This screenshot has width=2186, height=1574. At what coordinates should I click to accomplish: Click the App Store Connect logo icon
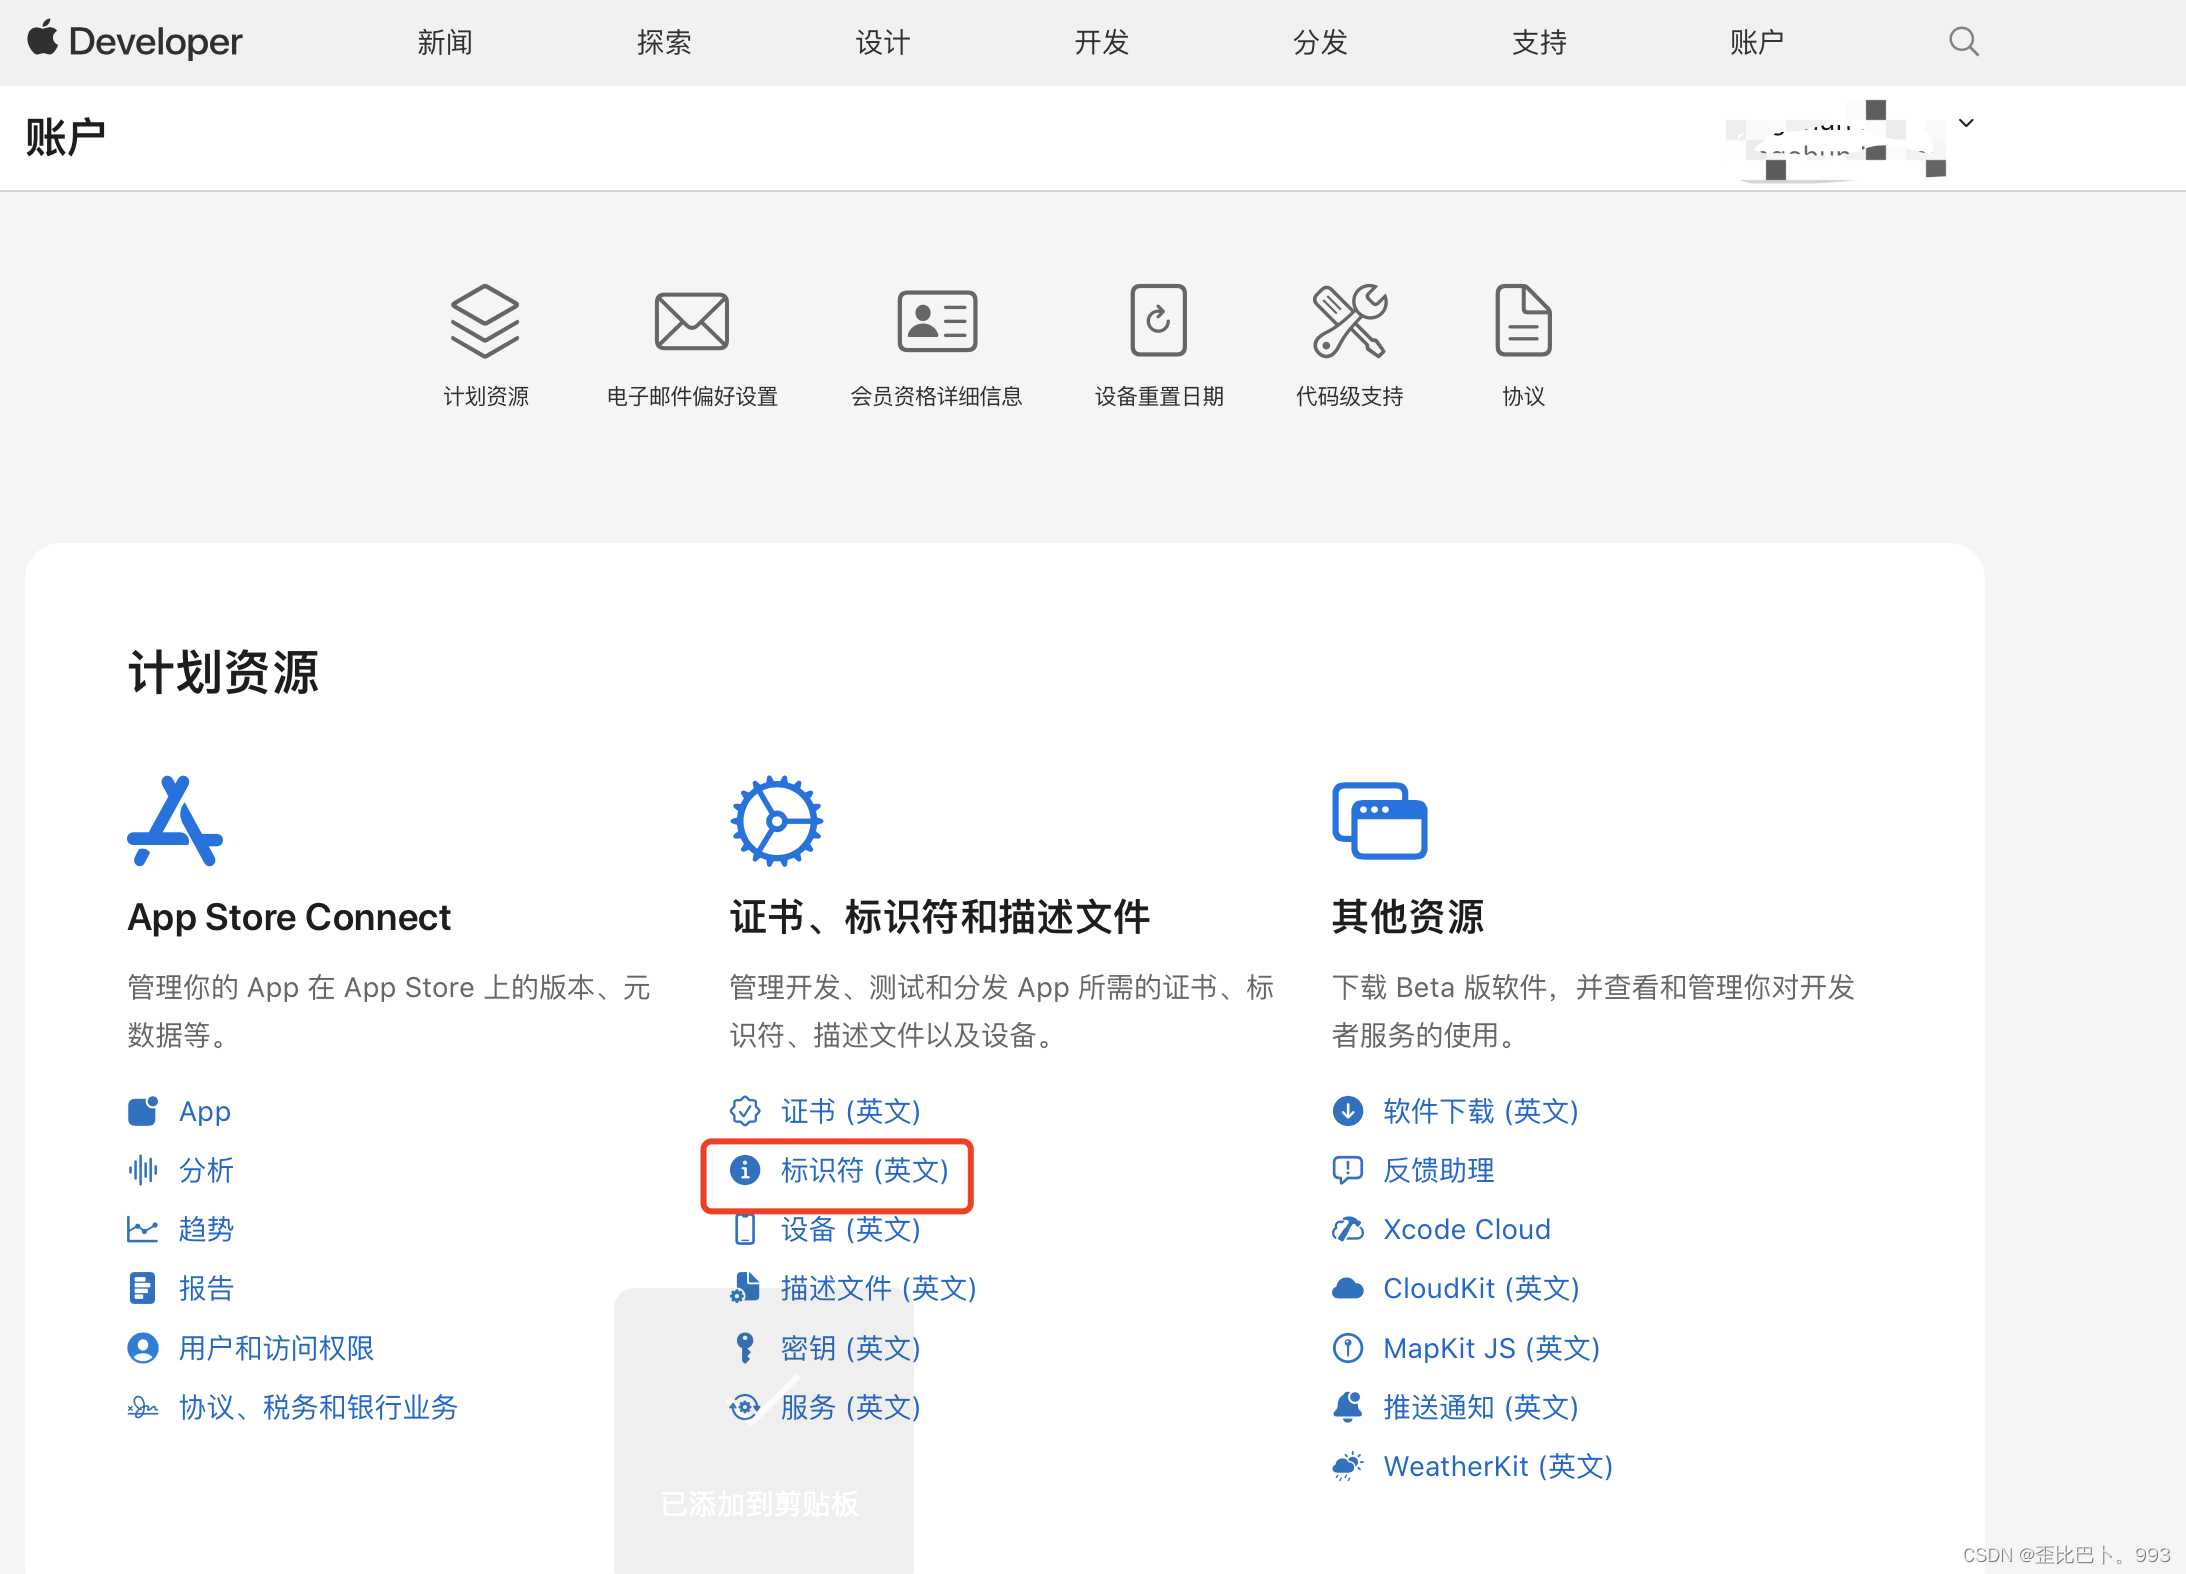tap(175, 821)
